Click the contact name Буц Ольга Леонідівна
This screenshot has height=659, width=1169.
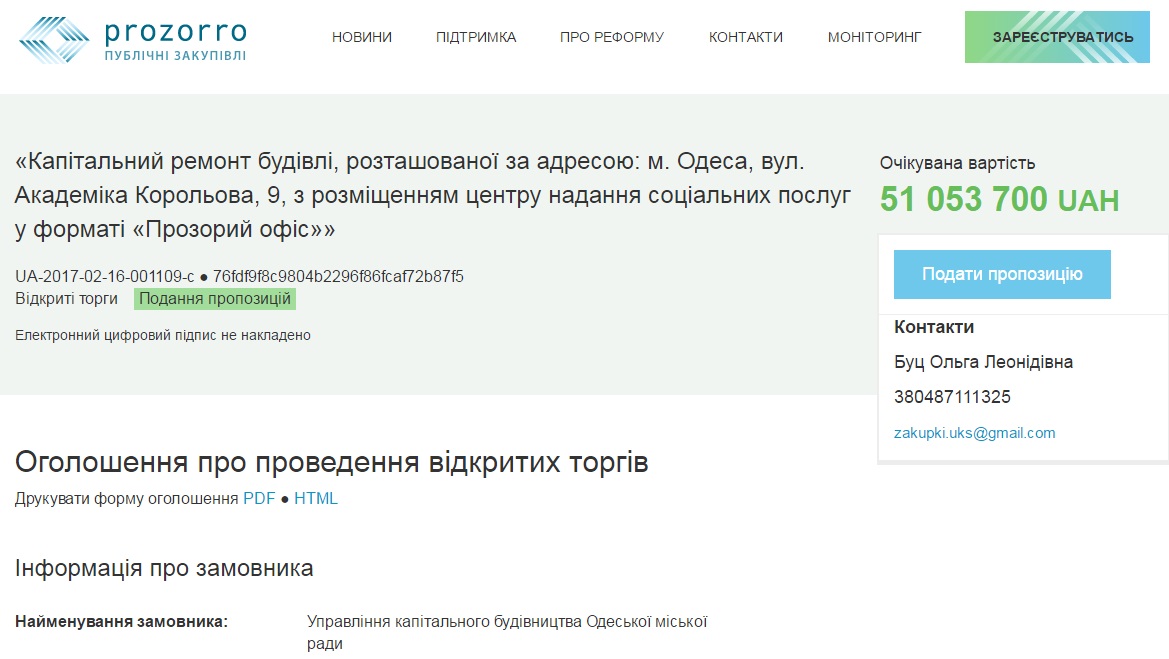983,362
